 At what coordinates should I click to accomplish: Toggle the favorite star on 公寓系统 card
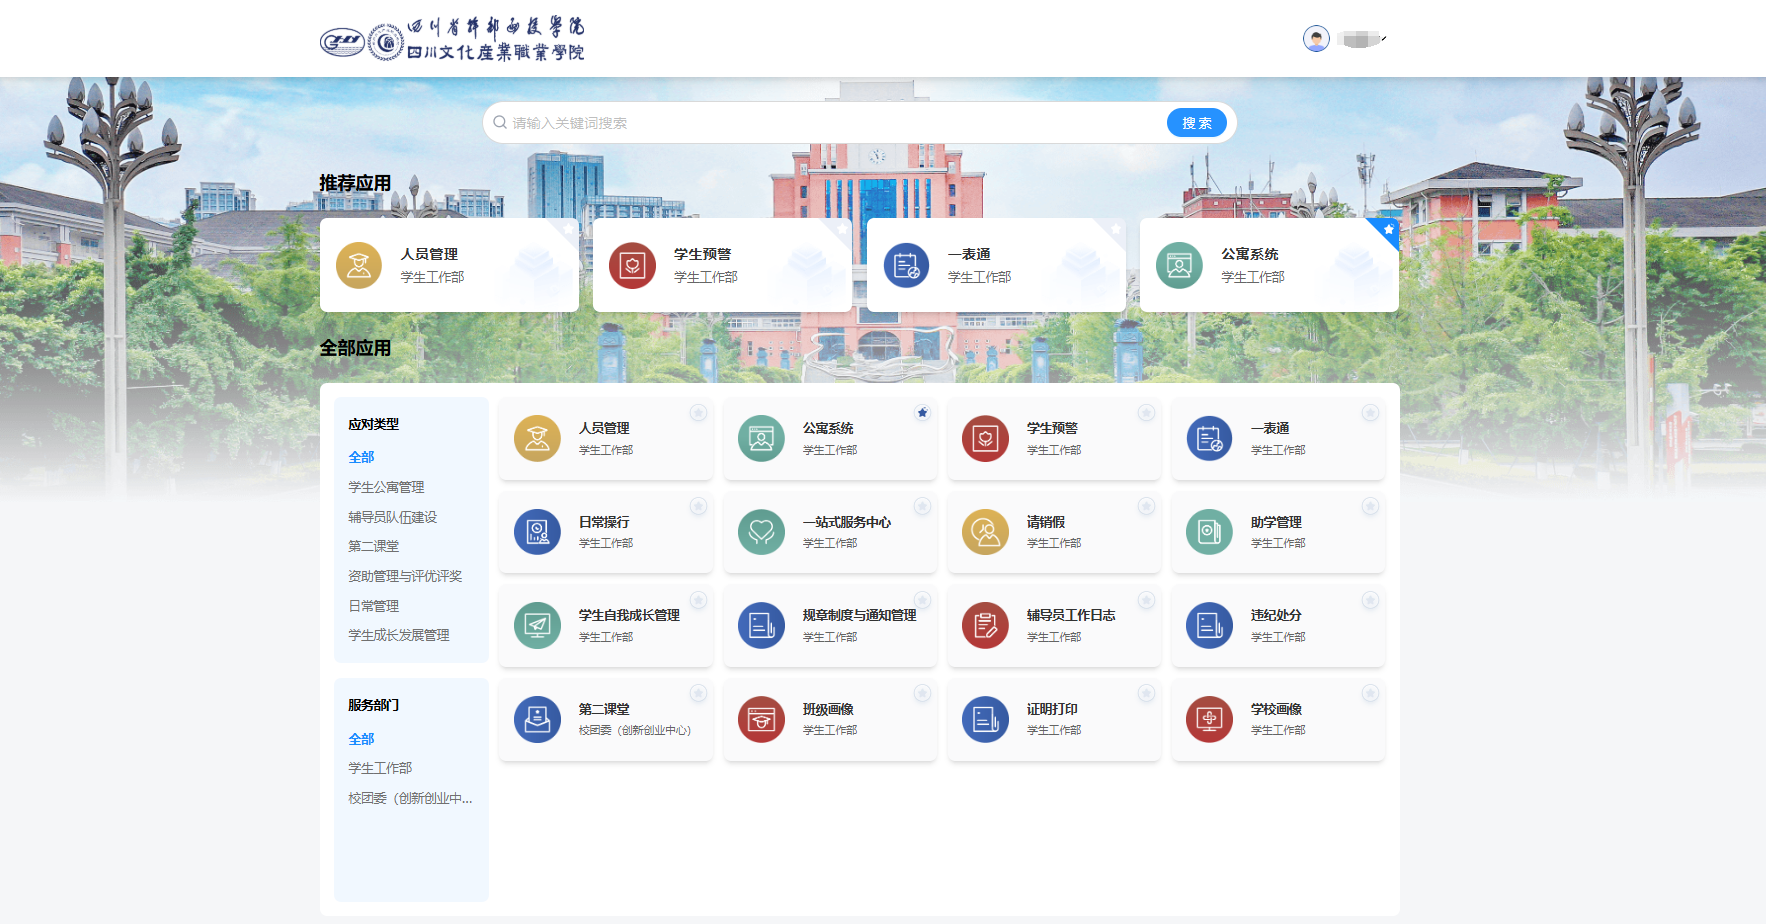[922, 412]
